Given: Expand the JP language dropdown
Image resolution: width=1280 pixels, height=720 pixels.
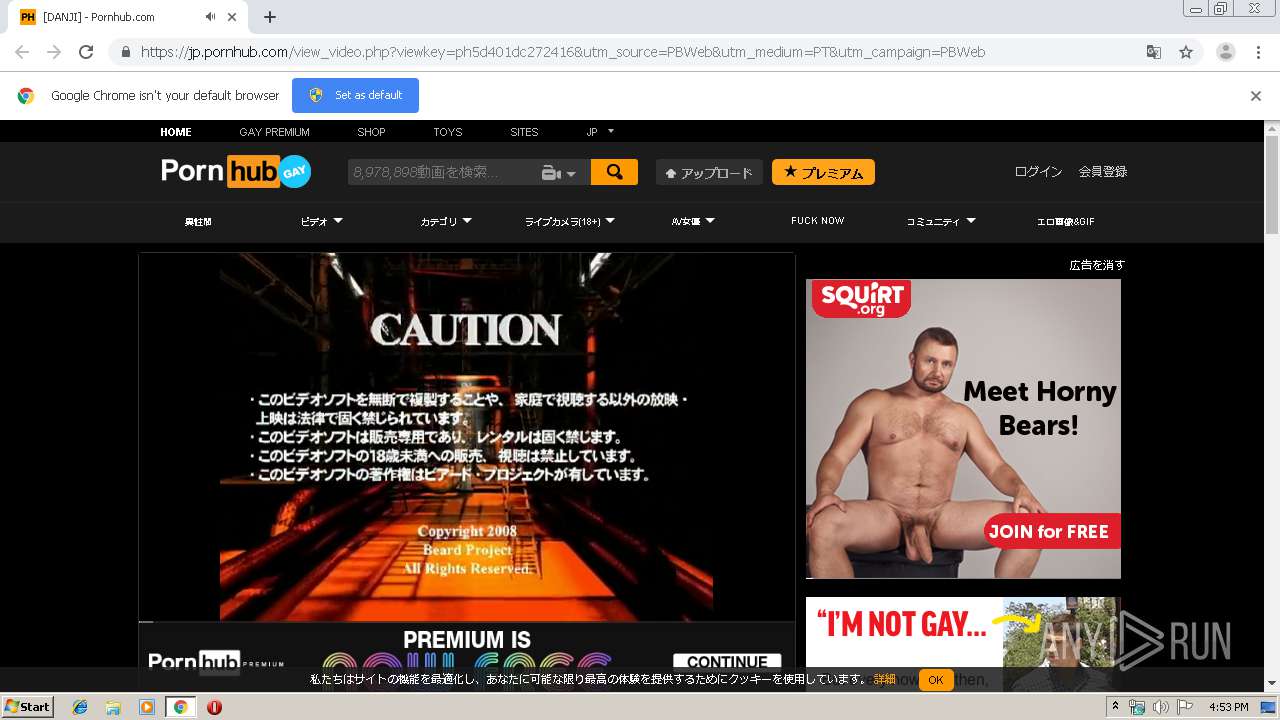Looking at the screenshot, I should (x=600, y=132).
